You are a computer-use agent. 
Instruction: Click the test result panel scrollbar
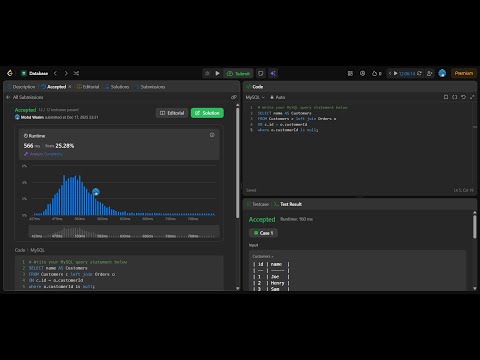click(475, 227)
